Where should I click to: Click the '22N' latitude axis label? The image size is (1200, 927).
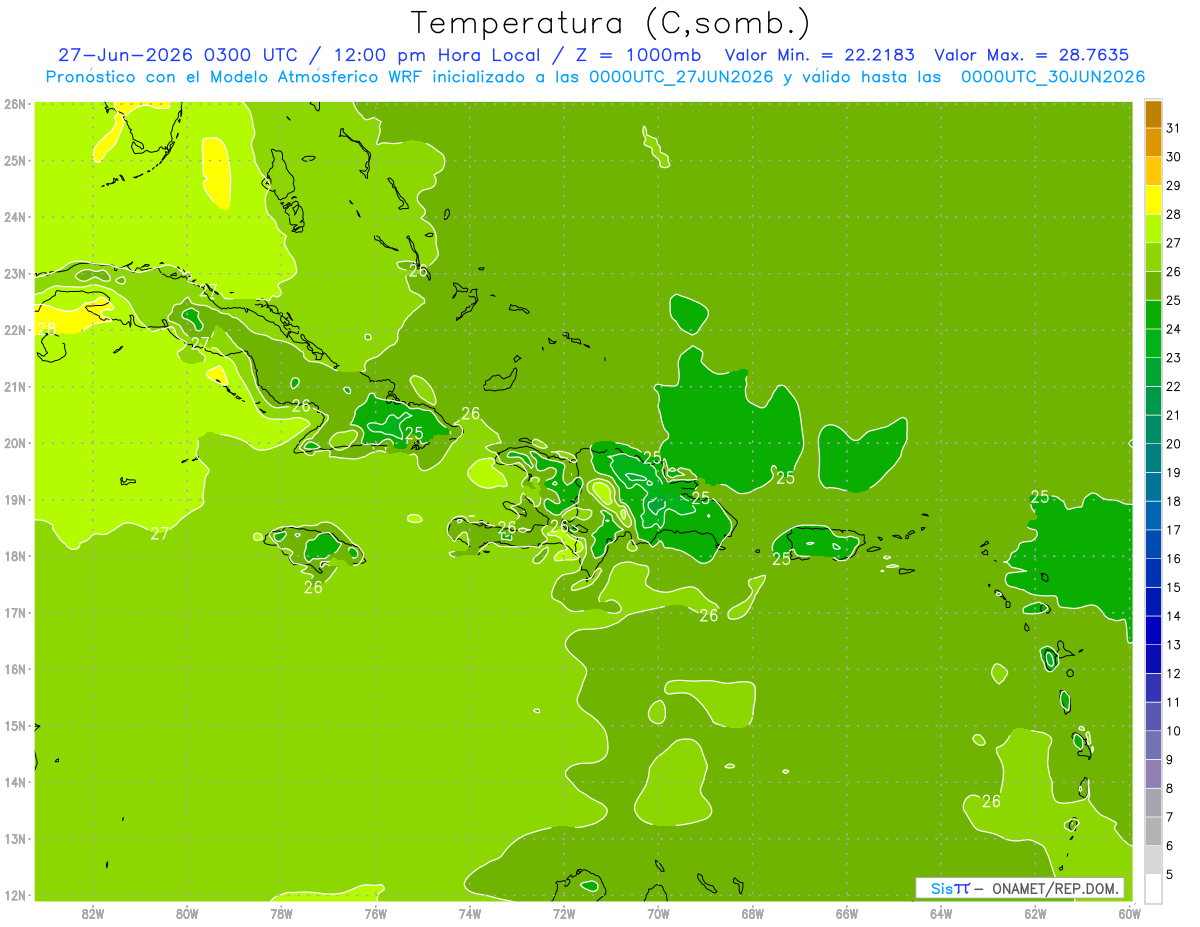(14, 330)
